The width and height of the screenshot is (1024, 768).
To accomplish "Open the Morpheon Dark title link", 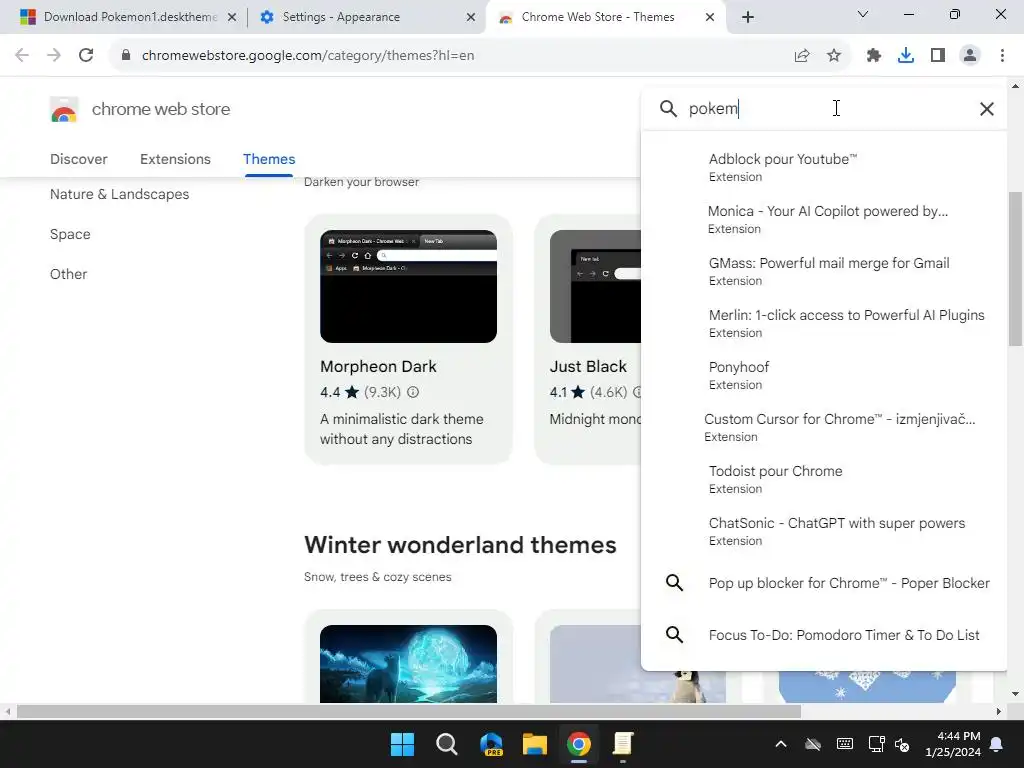I will 378,366.
